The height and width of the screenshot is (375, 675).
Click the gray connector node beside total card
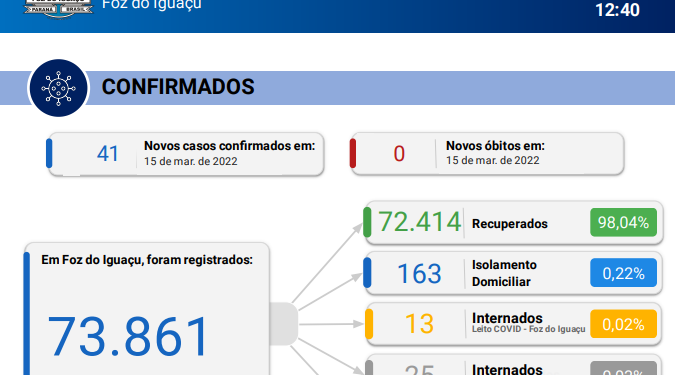[283, 324]
